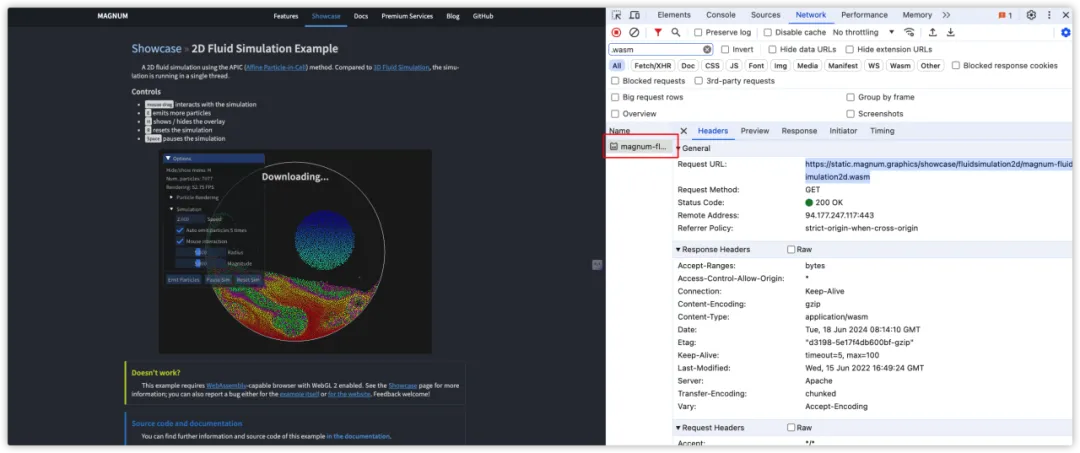The width and height of the screenshot is (1080, 453).
Task: Open the blue network settings gear
Action: [1066, 32]
